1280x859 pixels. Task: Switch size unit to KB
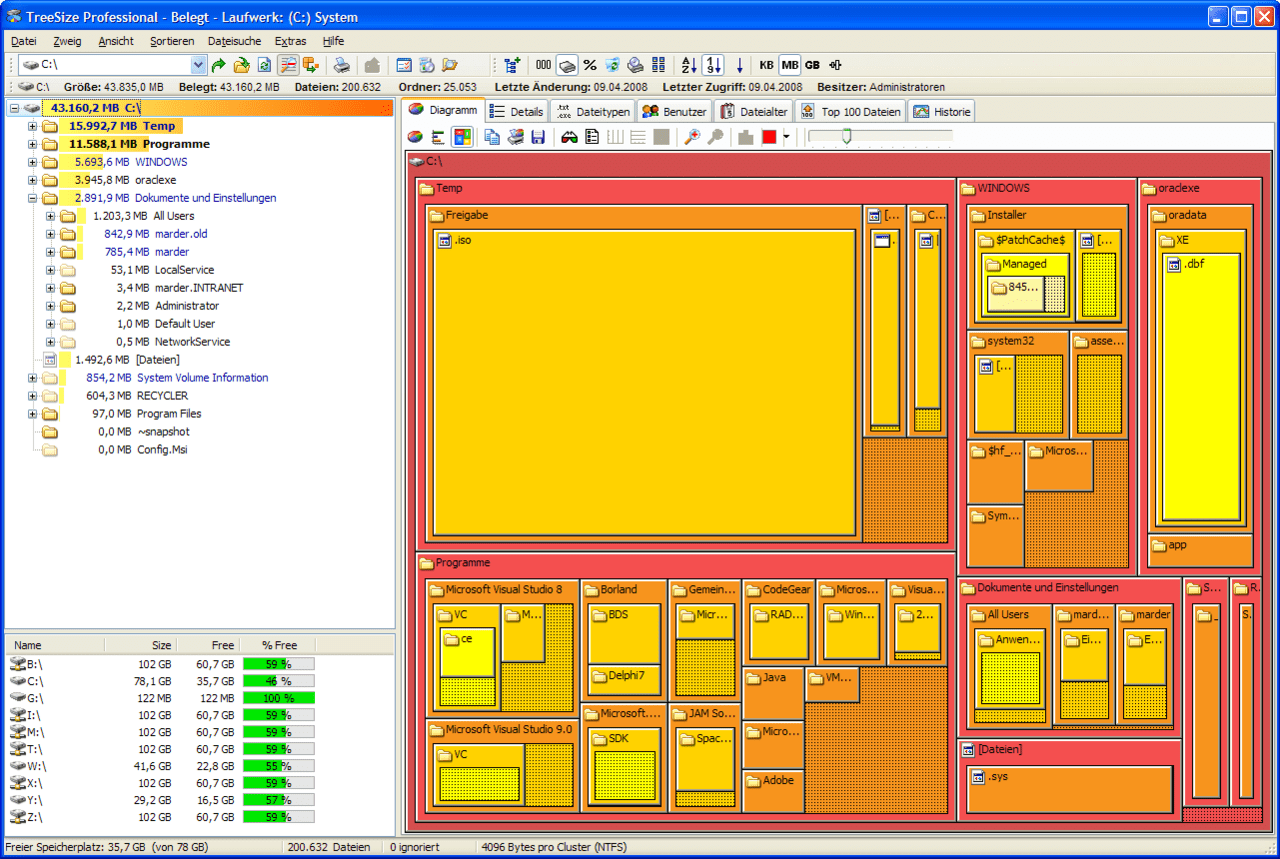tap(767, 65)
